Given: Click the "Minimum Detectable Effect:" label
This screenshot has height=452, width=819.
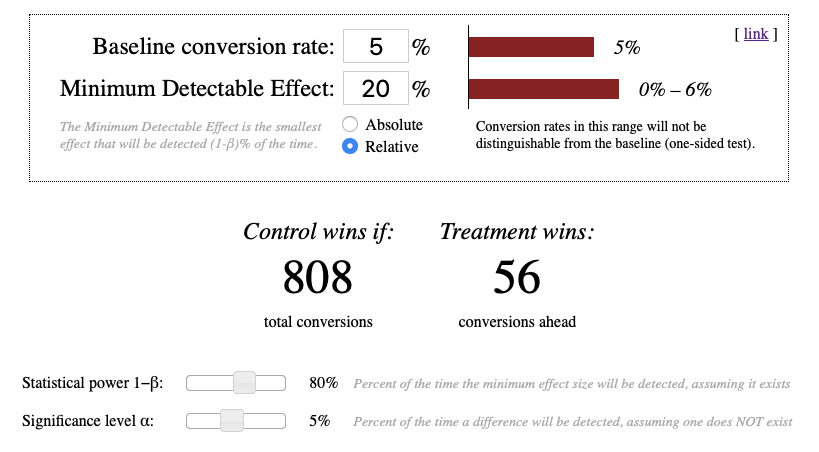Looking at the screenshot, I should pos(197,89).
